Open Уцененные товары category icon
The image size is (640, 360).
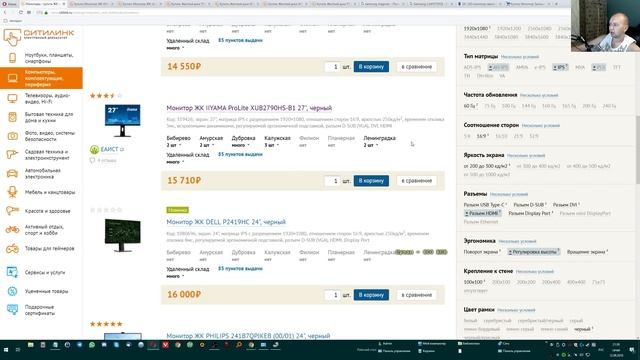point(13,291)
